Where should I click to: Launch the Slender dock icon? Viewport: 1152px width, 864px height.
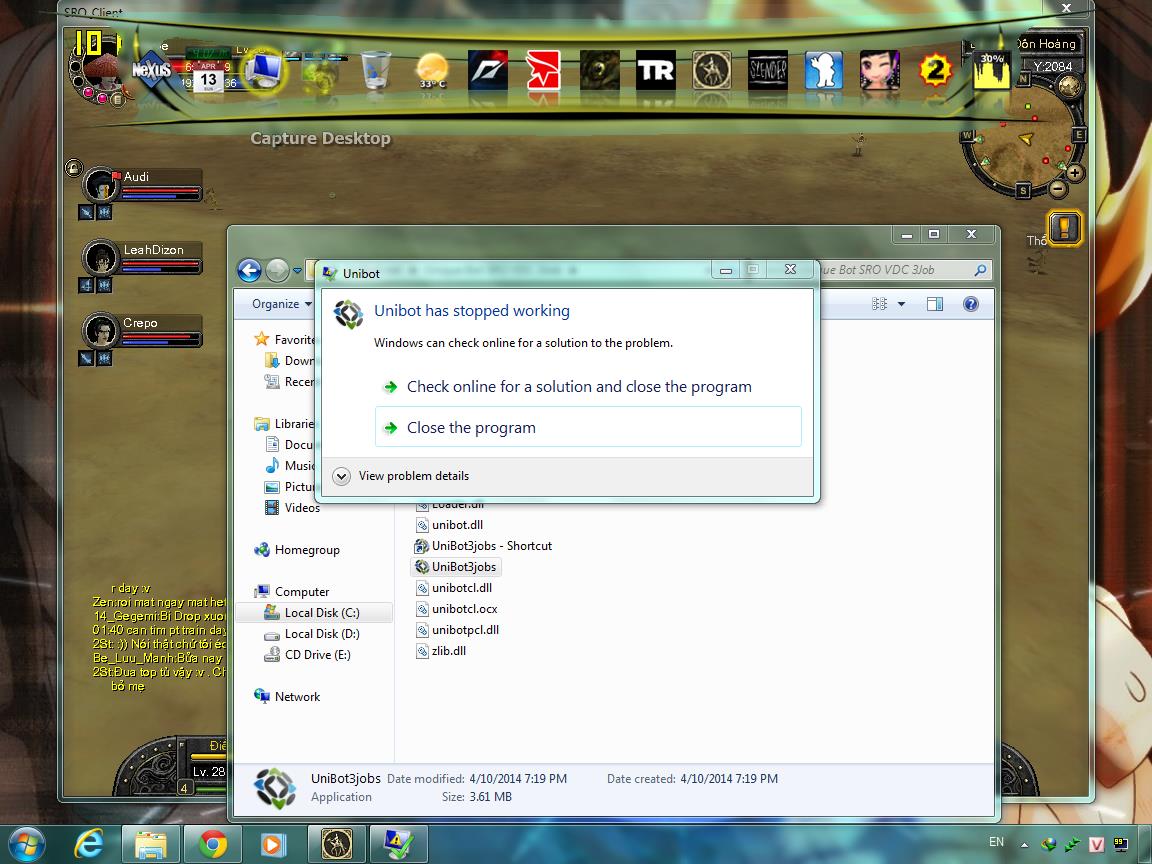click(768, 70)
